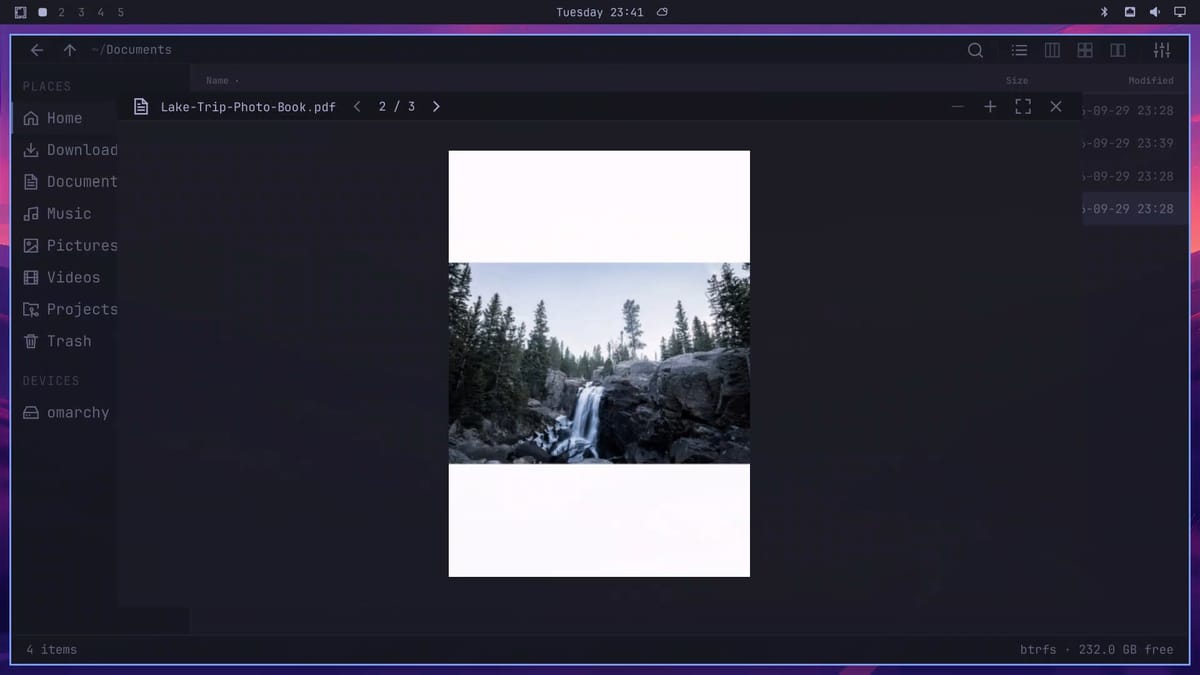
Task: Click the document icon beside Lake-Trip-Photo-Book.pdf
Action: click(141, 106)
